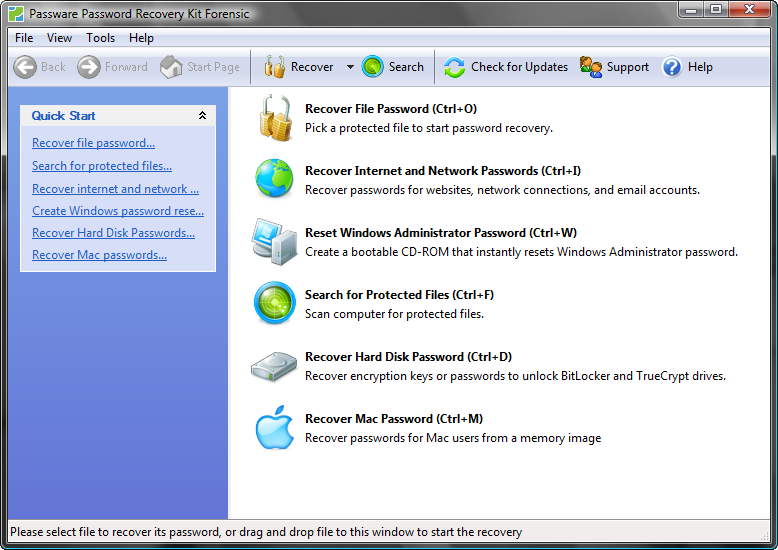This screenshot has height=550, width=778.
Task: Click 'Recover Hard Disk Passwords...' link
Action: 113,233
